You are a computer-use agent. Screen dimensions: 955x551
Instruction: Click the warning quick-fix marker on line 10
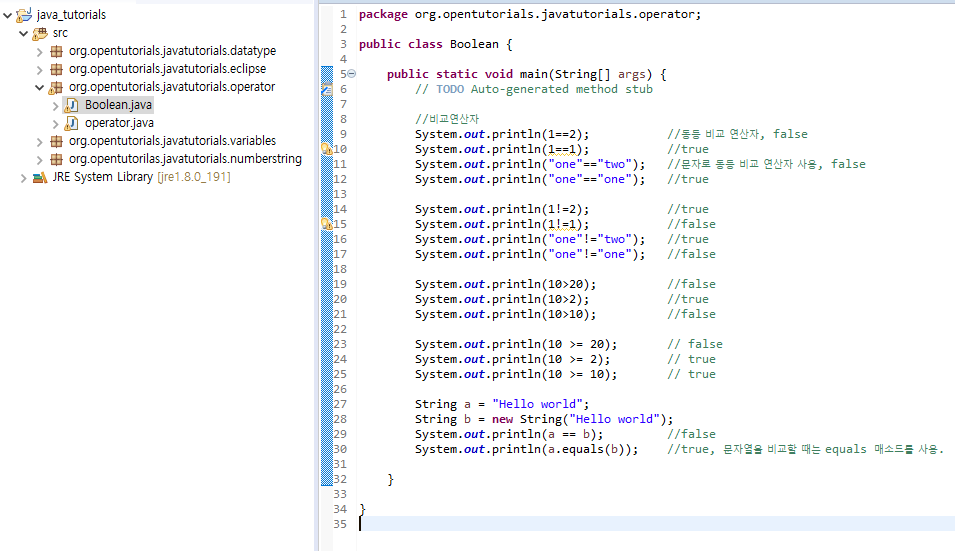(x=326, y=149)
